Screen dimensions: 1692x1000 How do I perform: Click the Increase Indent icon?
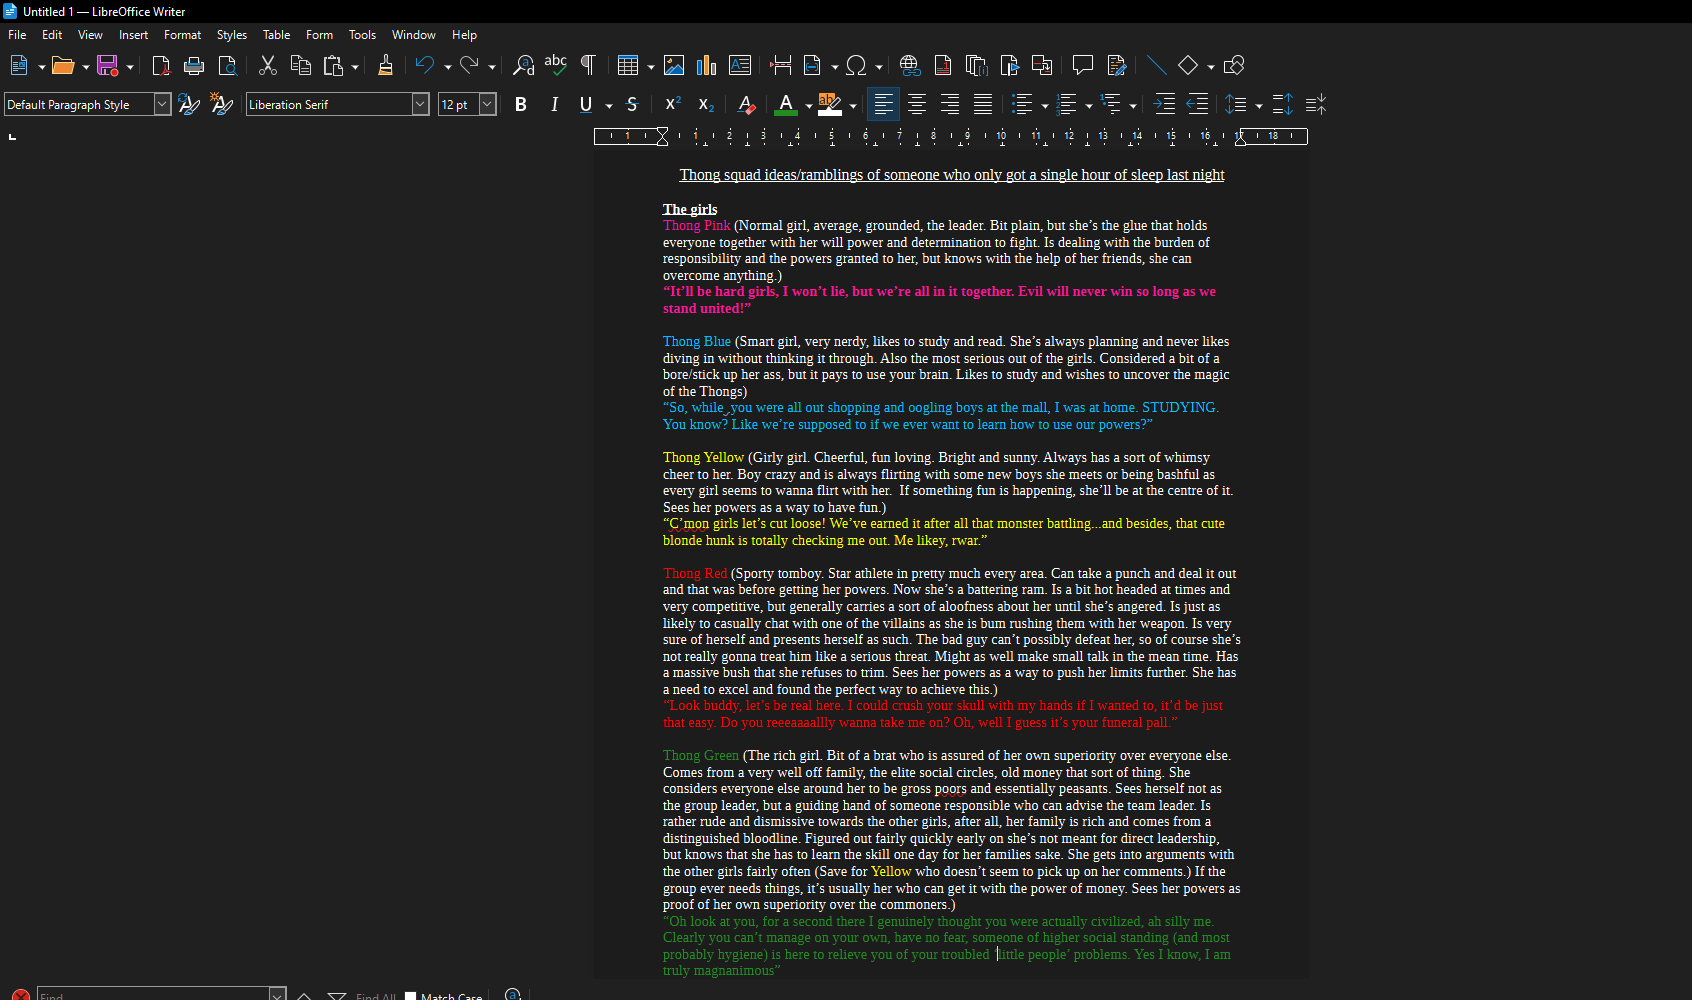1164,104
